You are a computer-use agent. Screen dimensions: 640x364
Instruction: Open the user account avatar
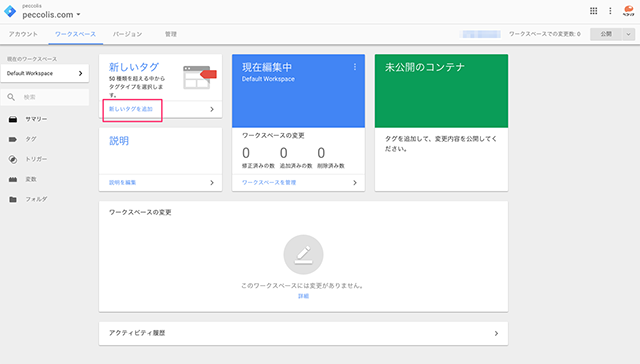[628, 11]
